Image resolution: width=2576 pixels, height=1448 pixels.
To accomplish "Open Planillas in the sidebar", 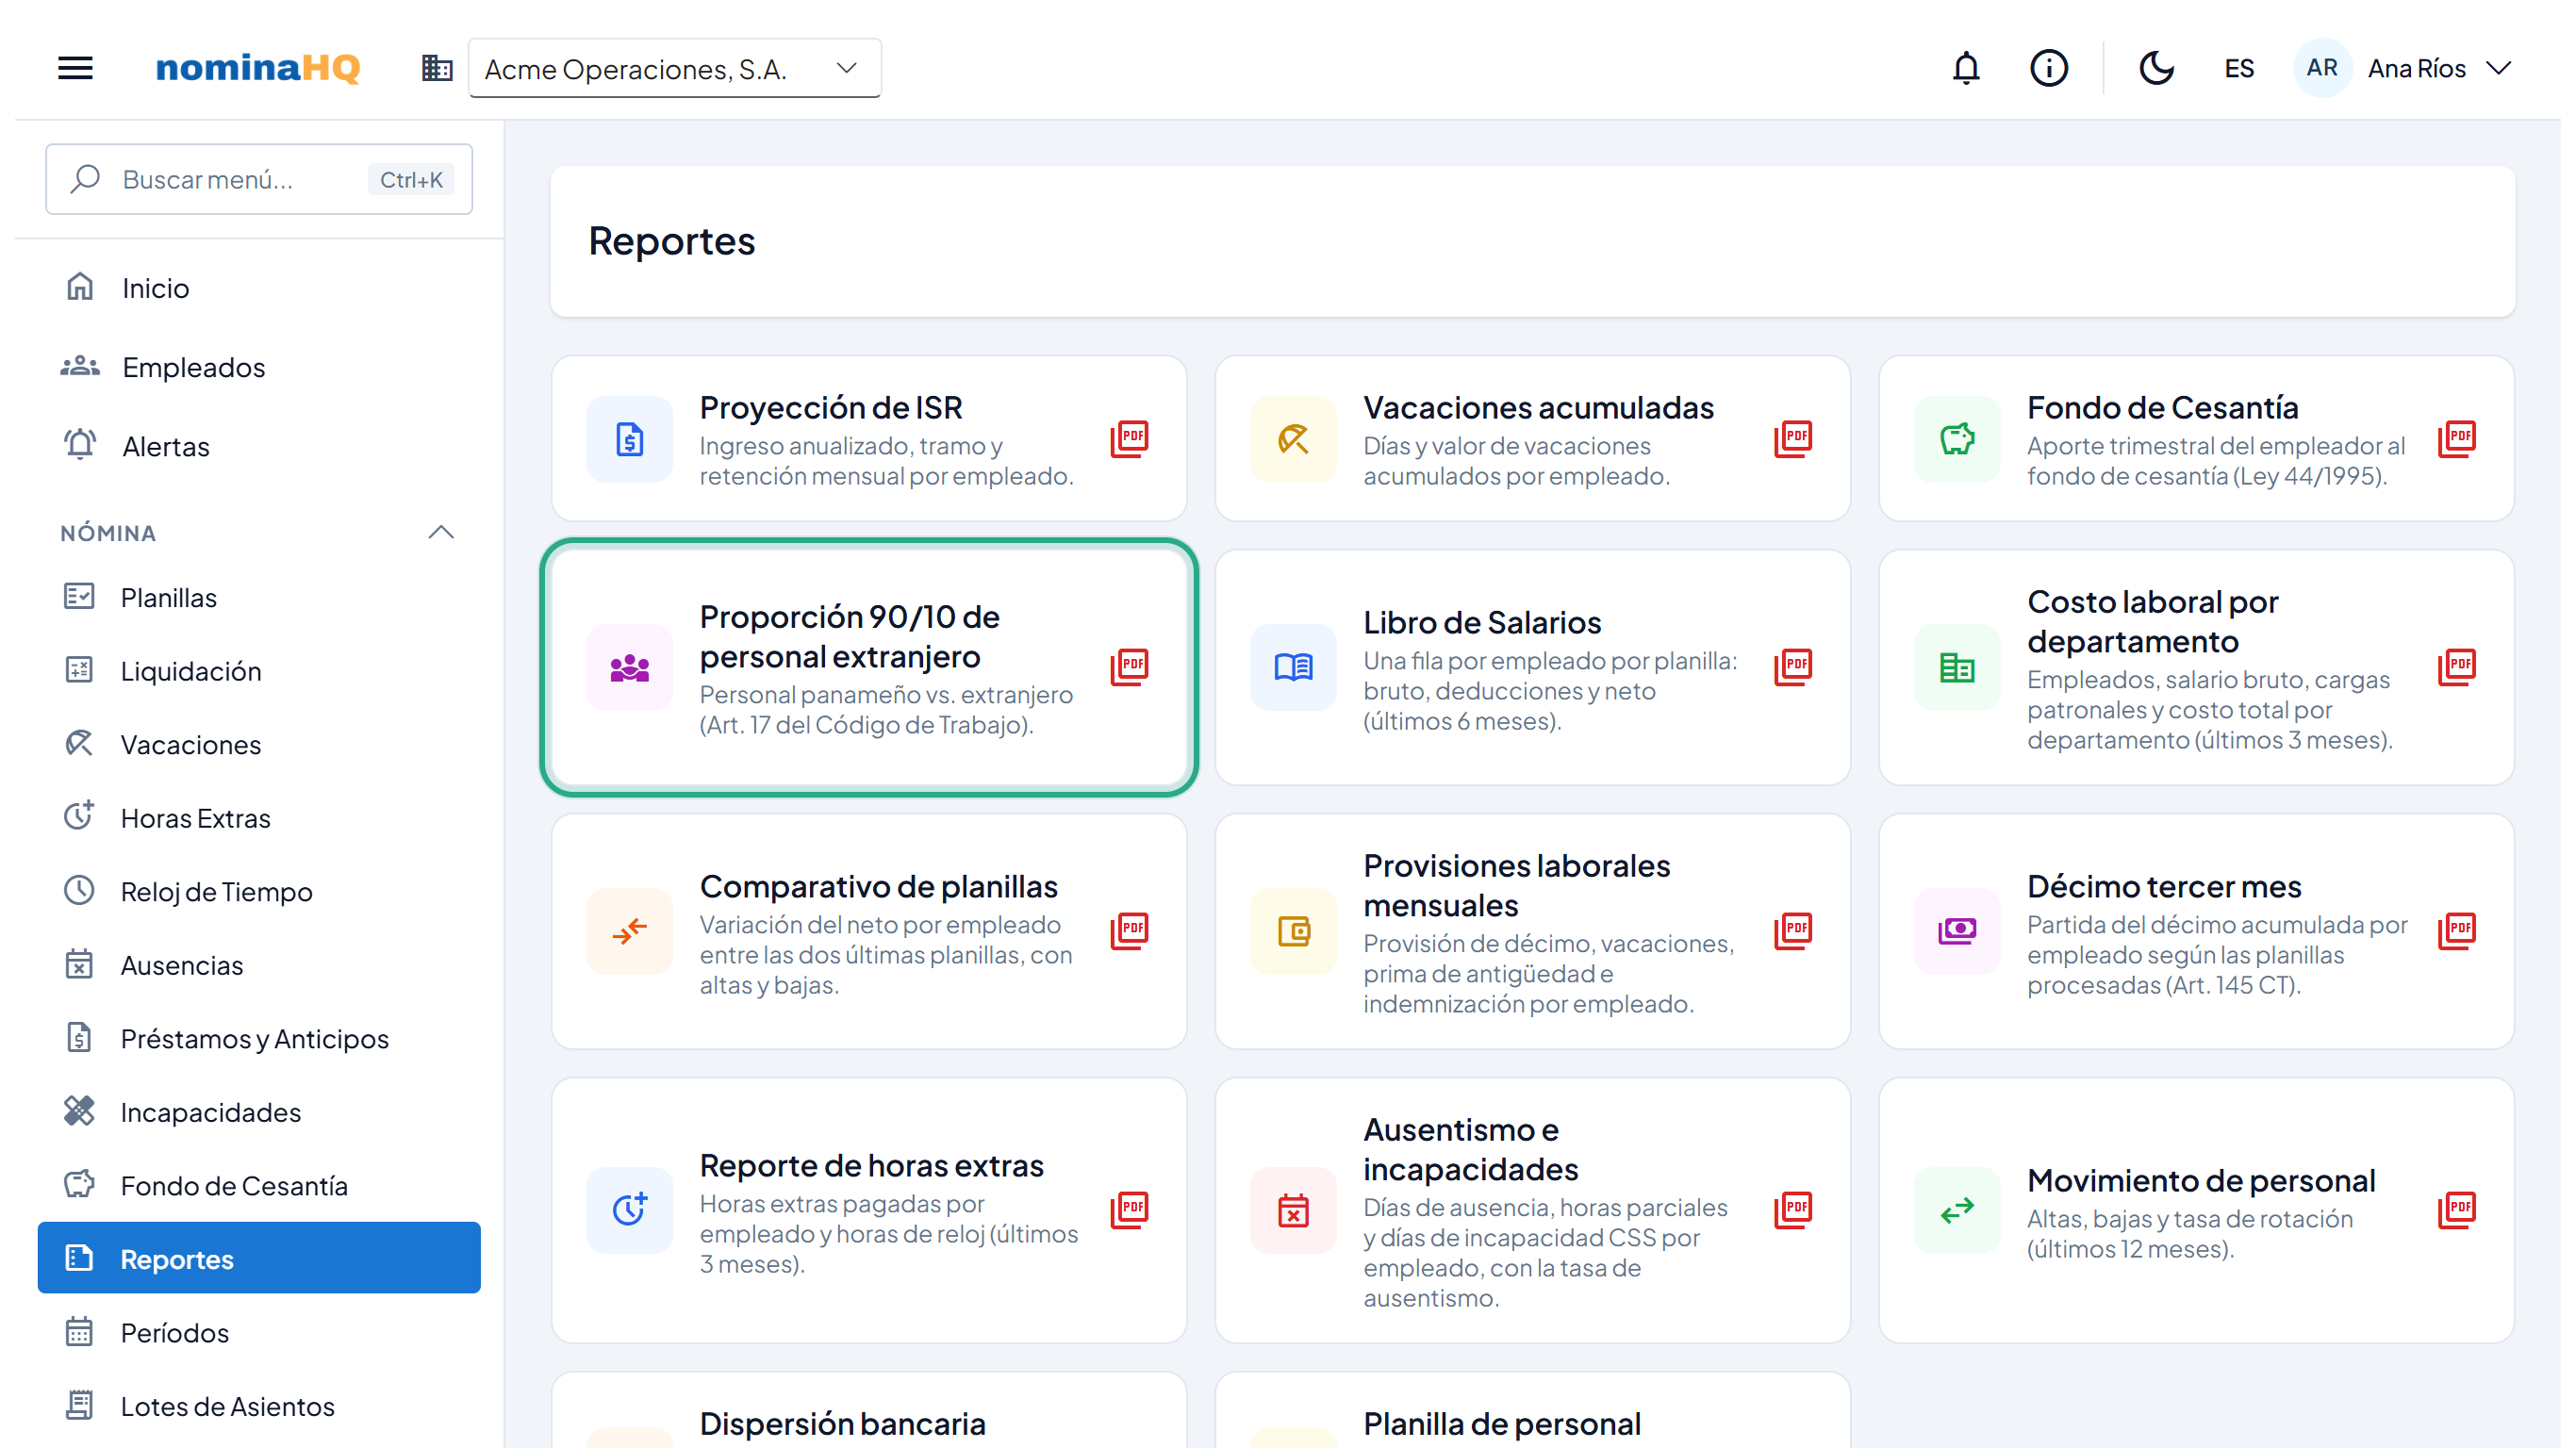I will point(259,597).
